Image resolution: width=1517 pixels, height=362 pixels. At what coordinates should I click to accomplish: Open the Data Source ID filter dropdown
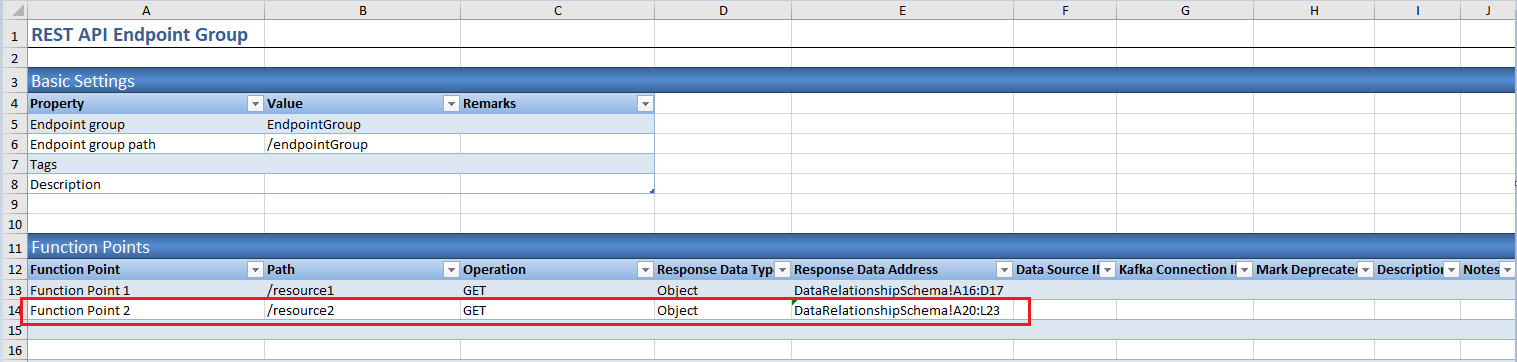[x=1107, y=270]
